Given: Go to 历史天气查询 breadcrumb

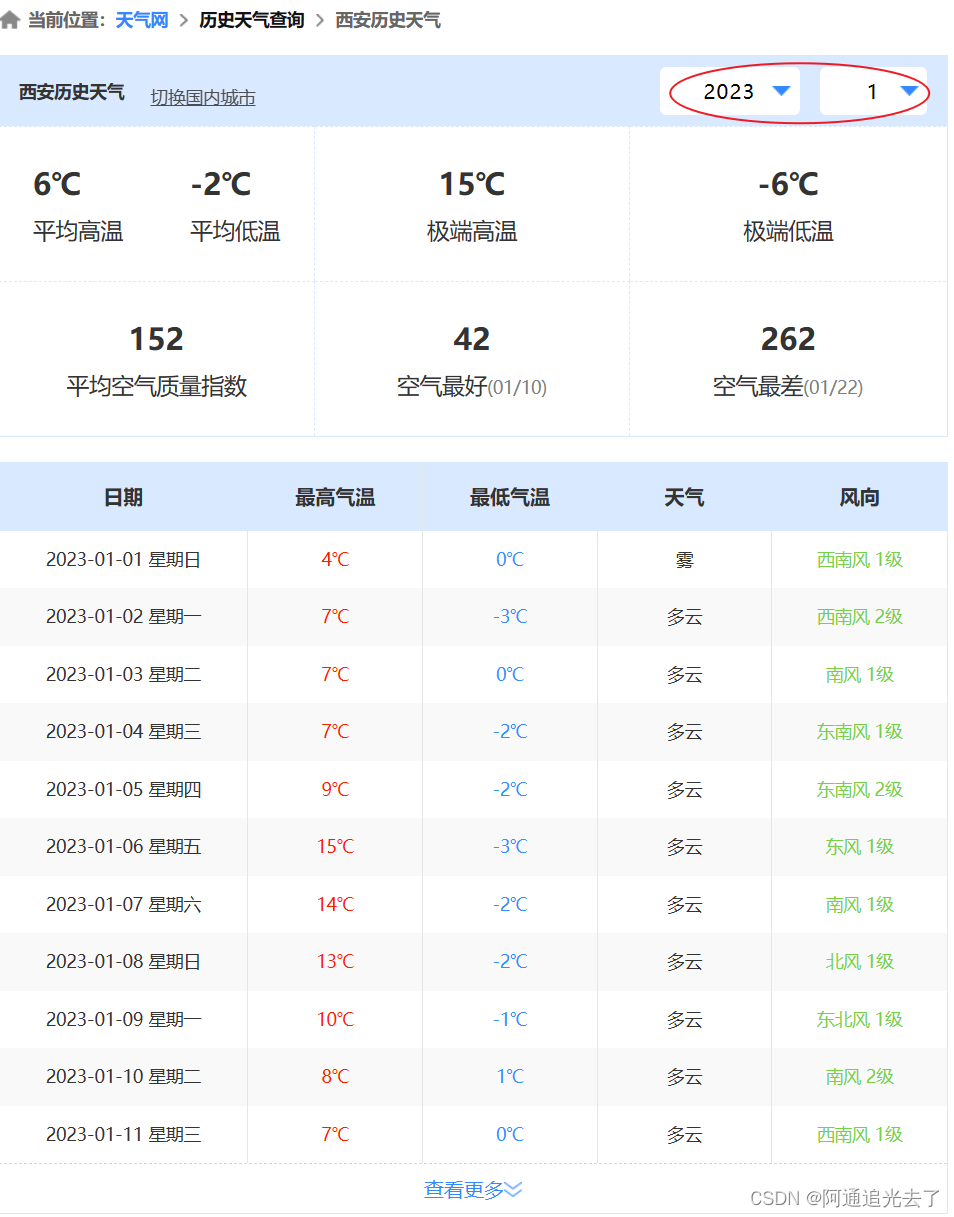Looking at the screenshot, I should tap(252, 20).
